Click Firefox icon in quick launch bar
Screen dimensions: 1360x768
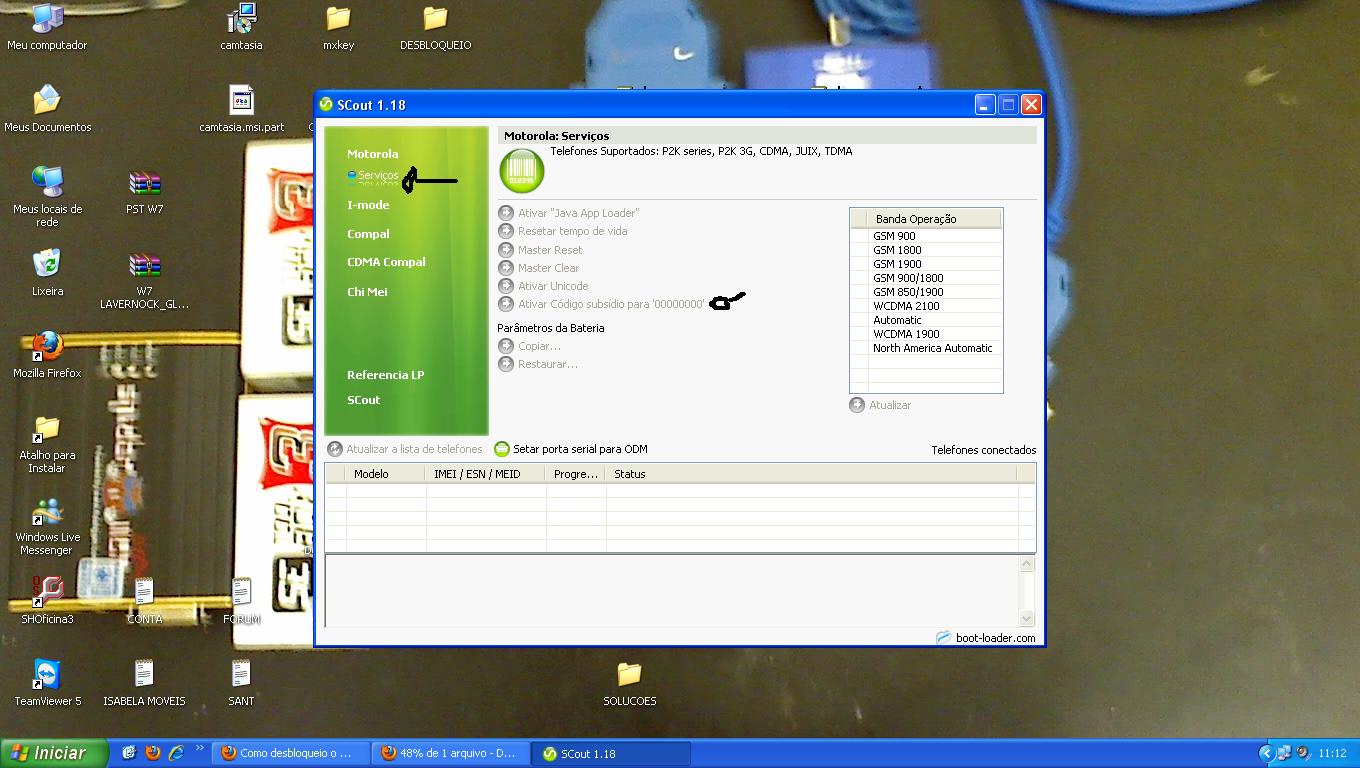coord(153,753)
